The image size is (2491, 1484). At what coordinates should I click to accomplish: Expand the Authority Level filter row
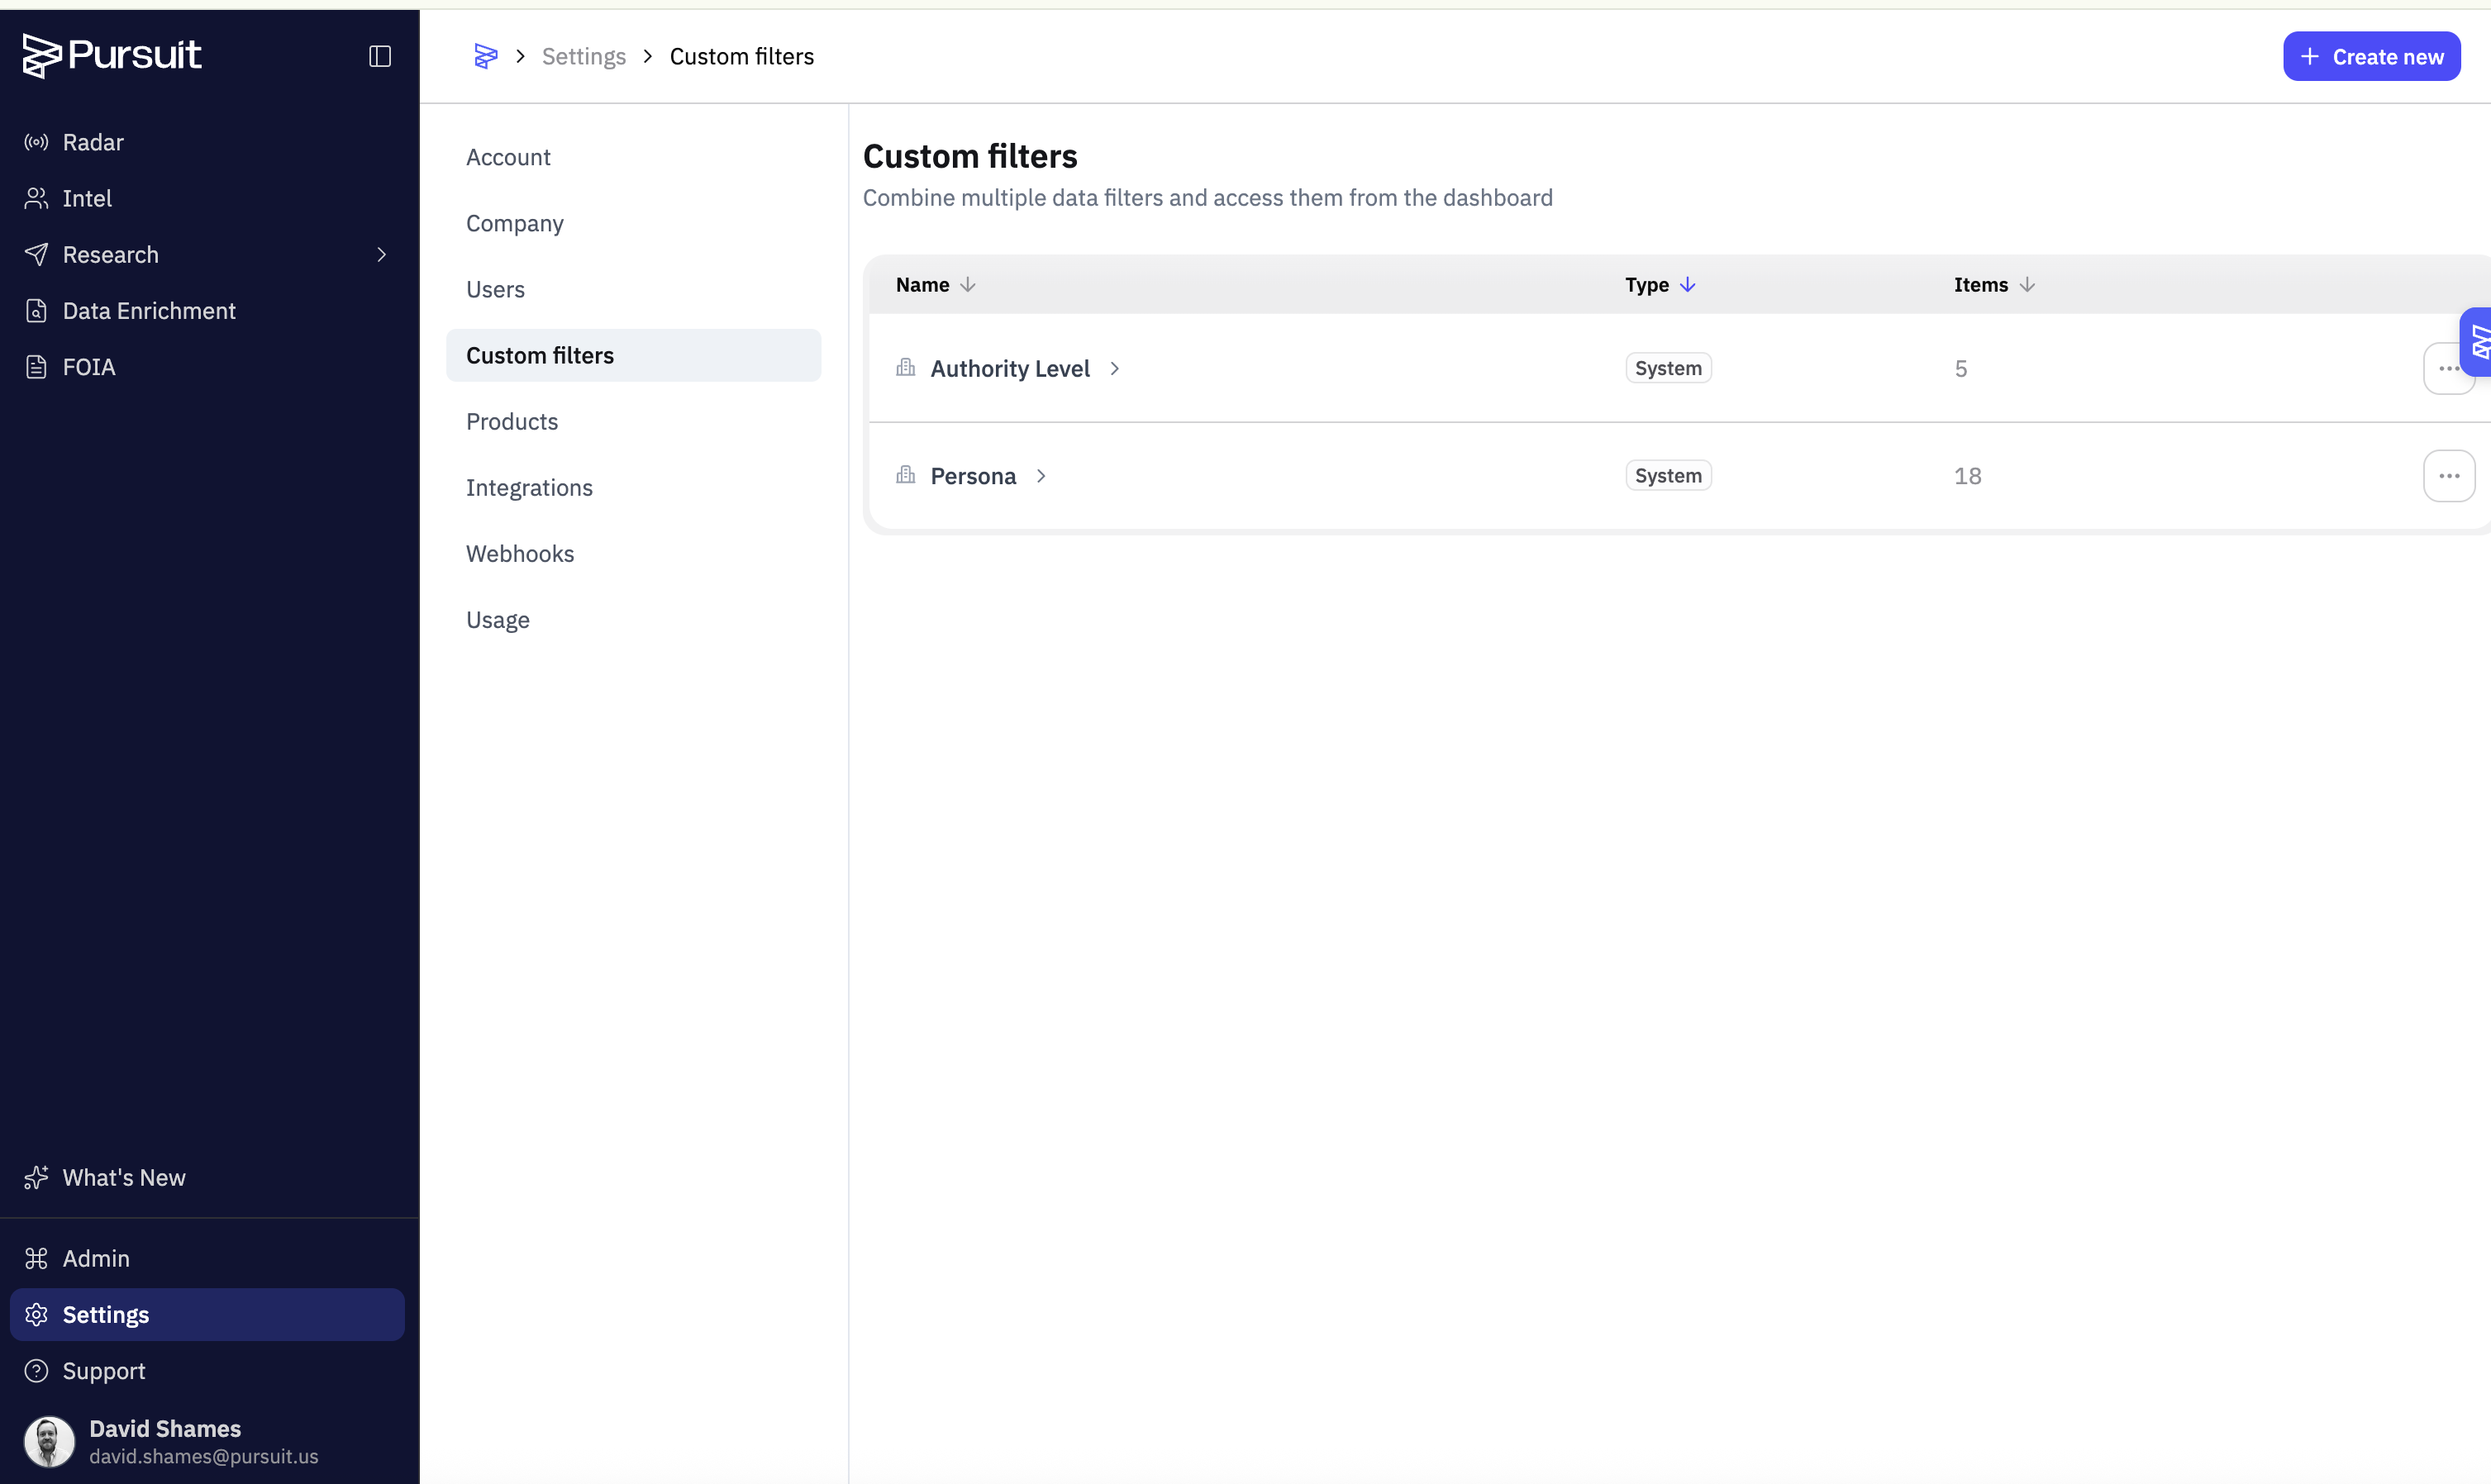[1114, 369]
